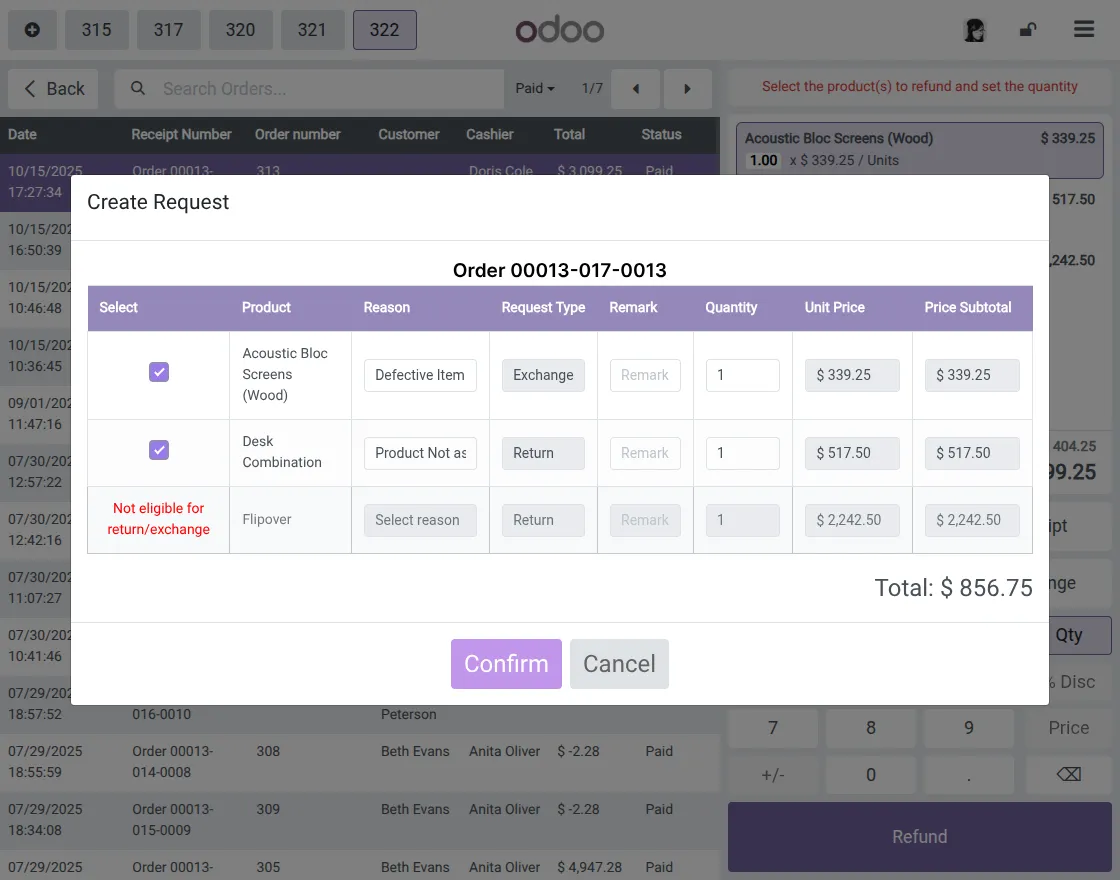Open Desk Combination Return type dropdown

tap(543, 453)
